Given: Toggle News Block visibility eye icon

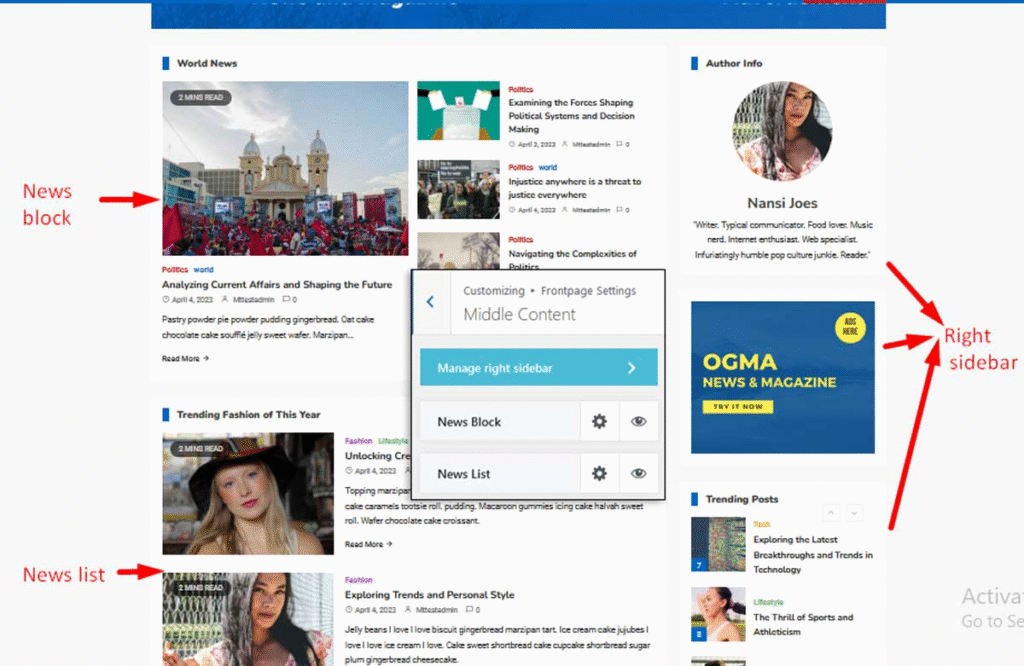Looking at the screenshot, I should [x=639, y=422].
